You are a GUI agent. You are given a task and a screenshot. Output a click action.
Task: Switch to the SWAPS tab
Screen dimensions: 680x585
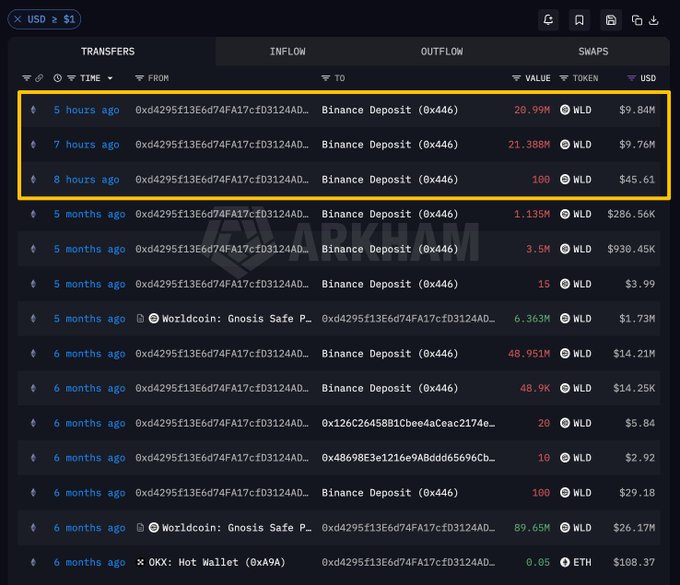click(593, 52)
